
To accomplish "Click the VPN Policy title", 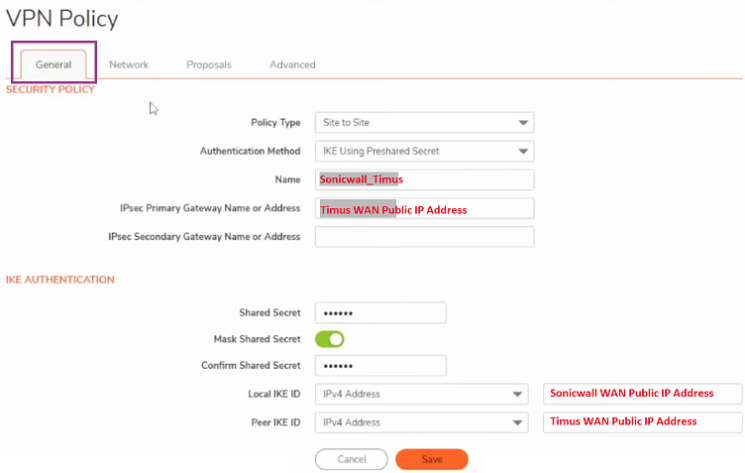I will click(x=62, y=19).
